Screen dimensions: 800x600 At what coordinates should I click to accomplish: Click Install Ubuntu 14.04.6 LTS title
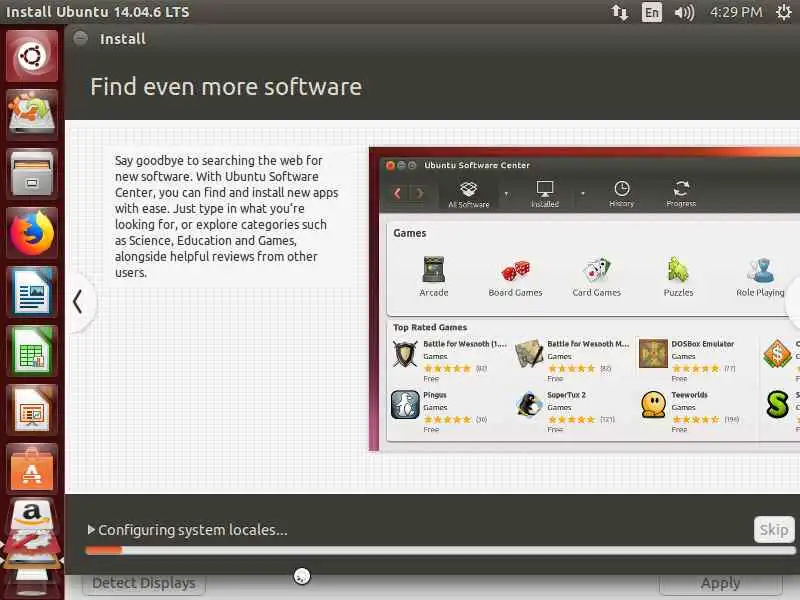pos(97,12)
